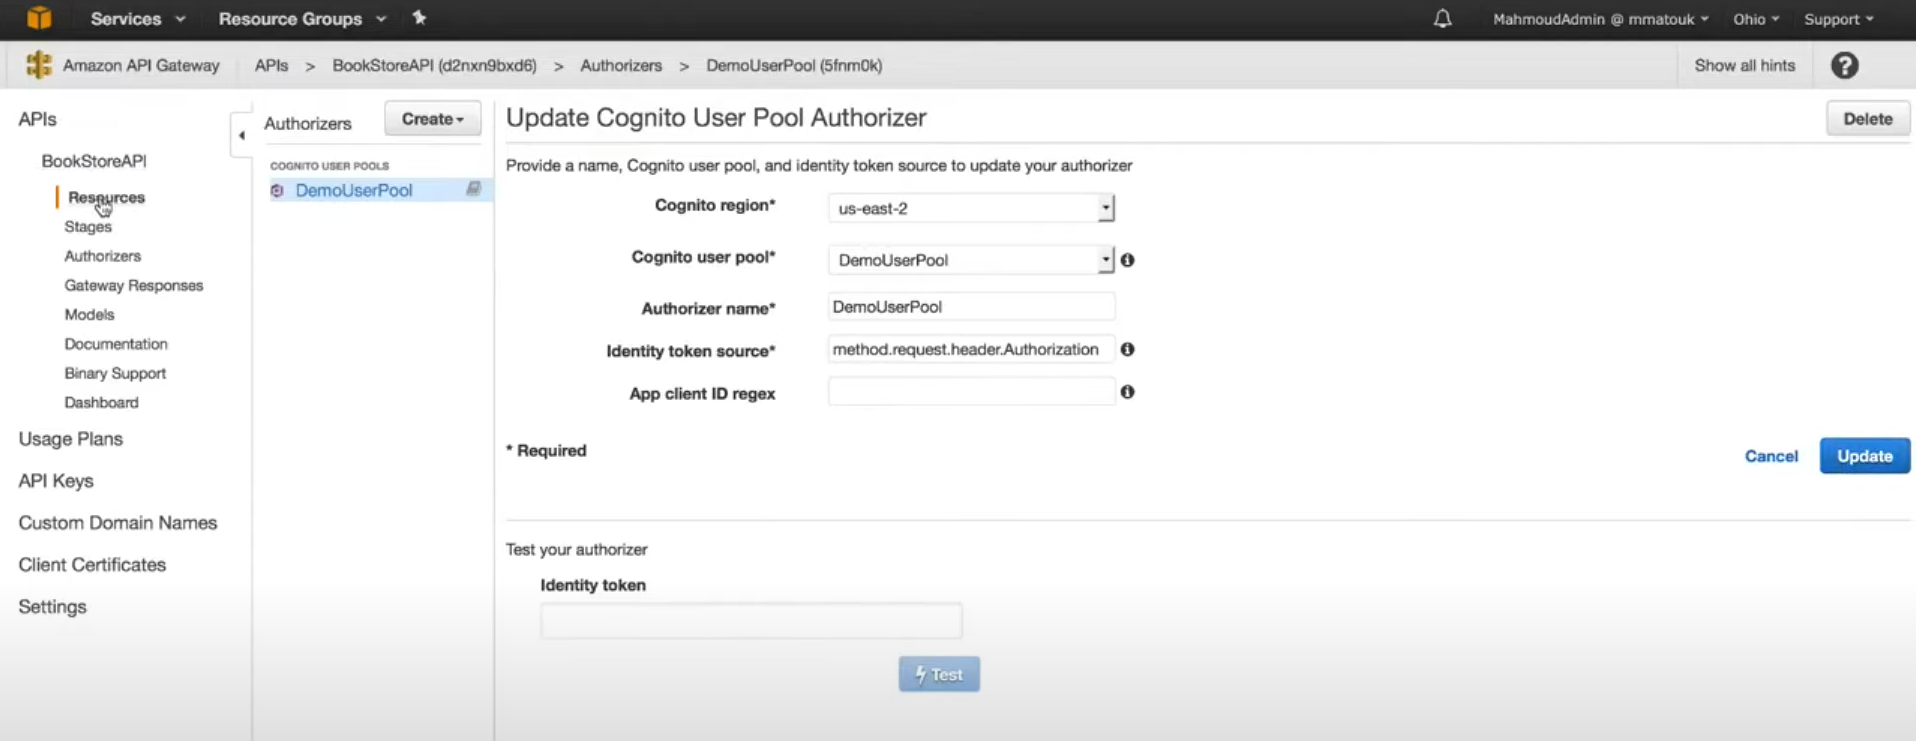Open Models in the sidebar
Viewport: 1916px width, 741px height.
pyautogui.click(x=89, y=314)
